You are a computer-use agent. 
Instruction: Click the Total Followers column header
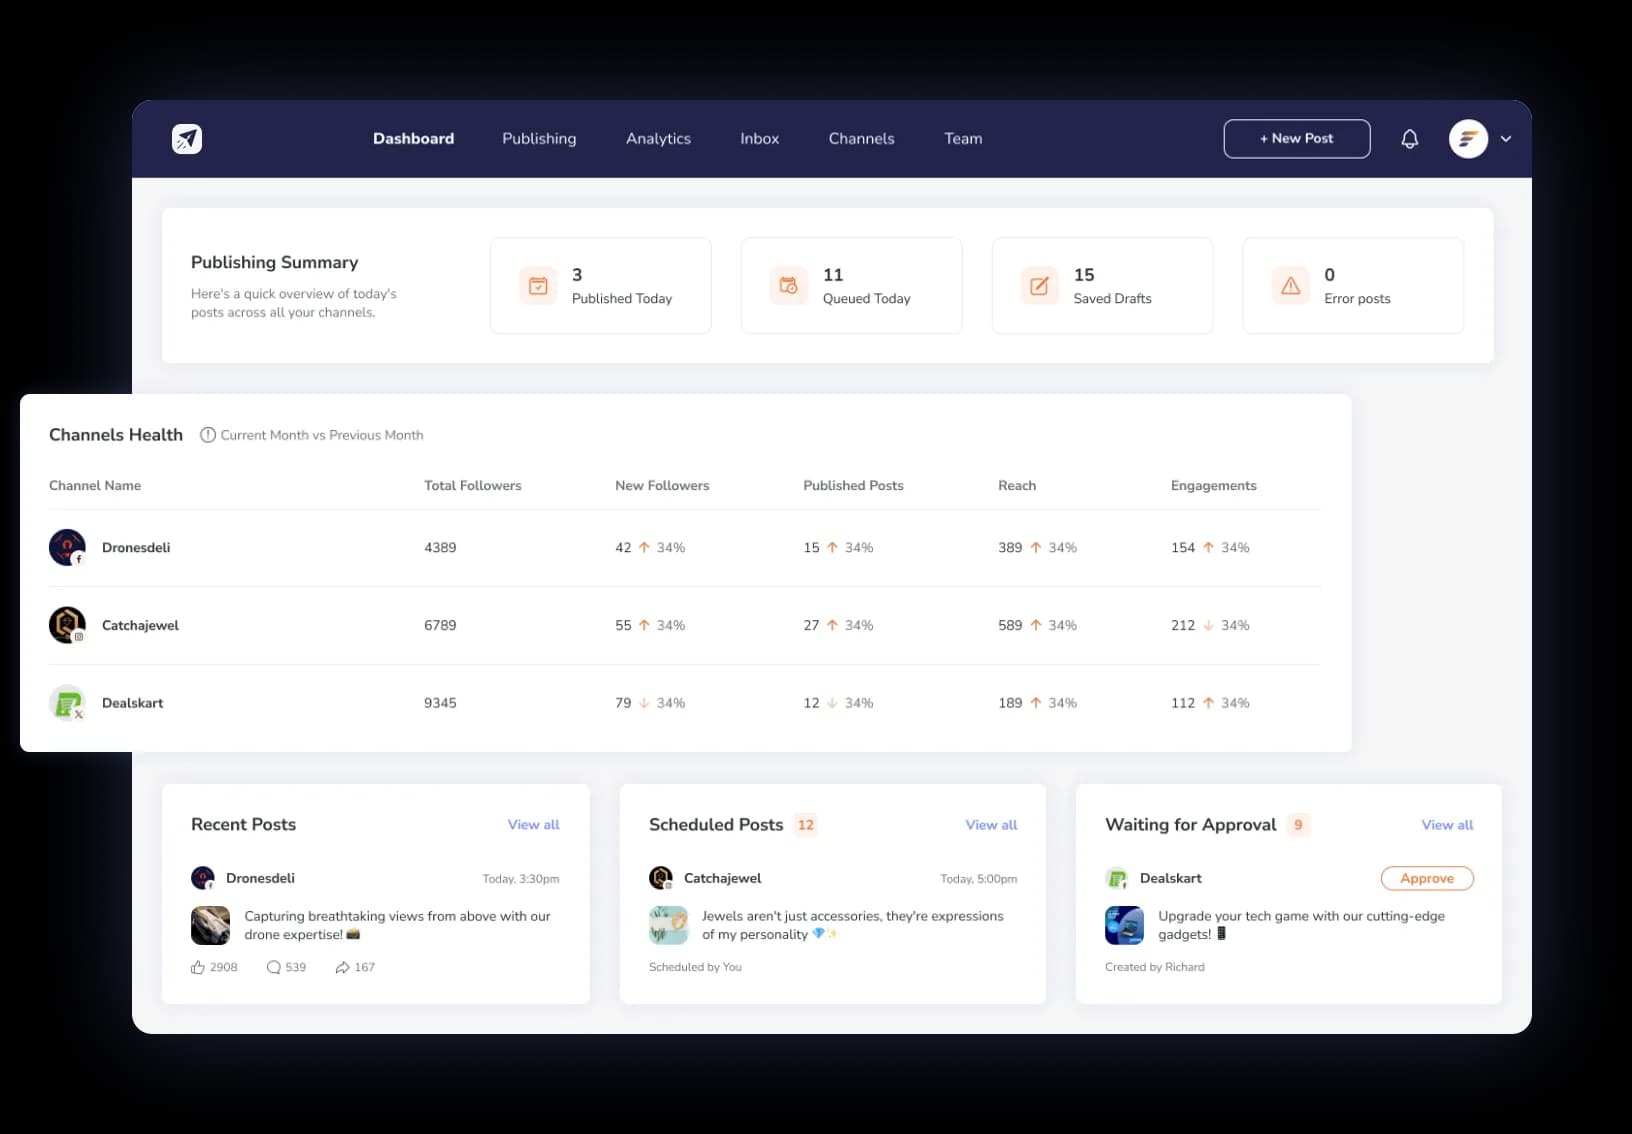(472, 485)
